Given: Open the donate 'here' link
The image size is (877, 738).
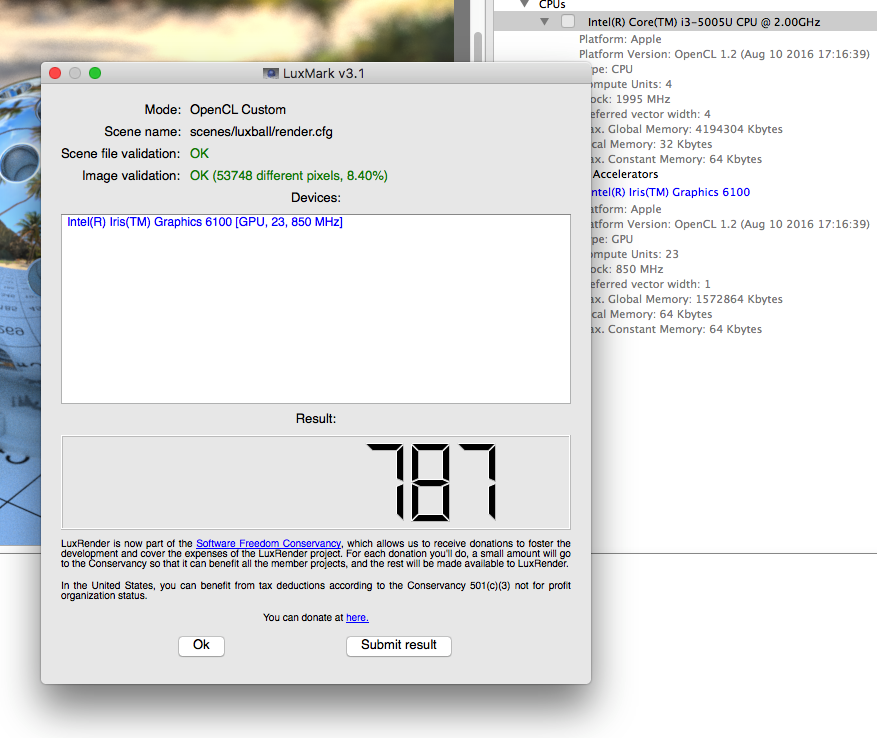Looking at the screenshot, I should click(x=357, y=618).
